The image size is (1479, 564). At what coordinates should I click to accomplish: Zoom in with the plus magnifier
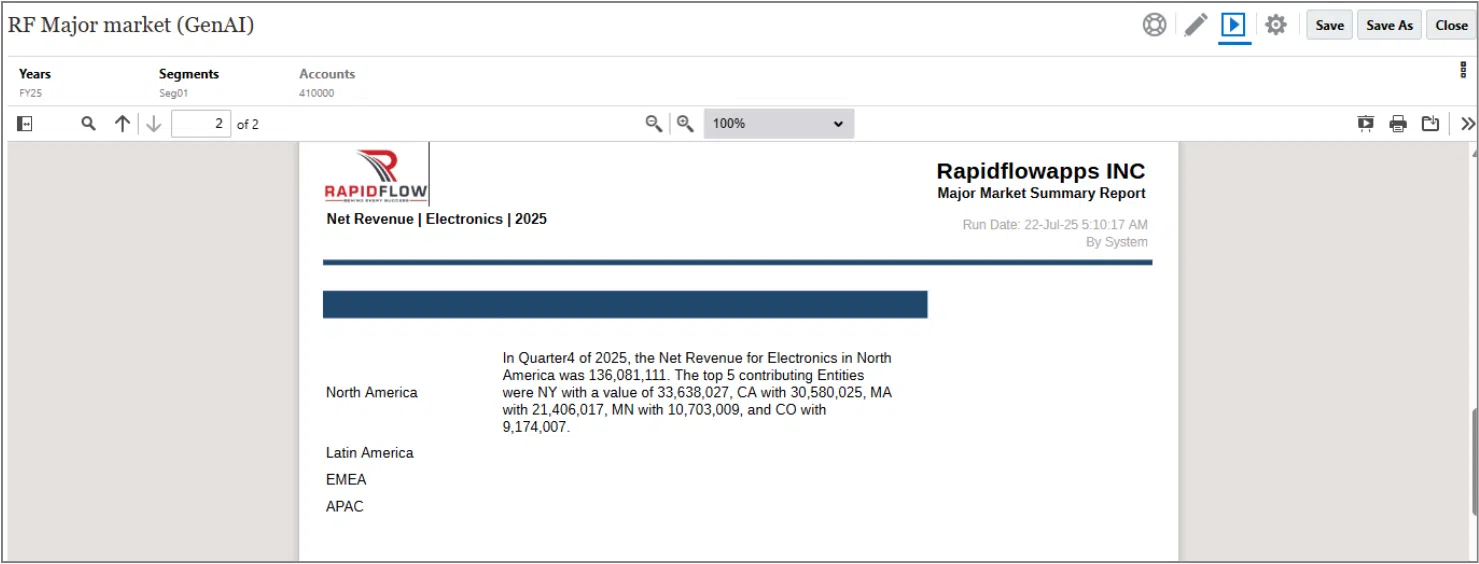pos(685,124)
